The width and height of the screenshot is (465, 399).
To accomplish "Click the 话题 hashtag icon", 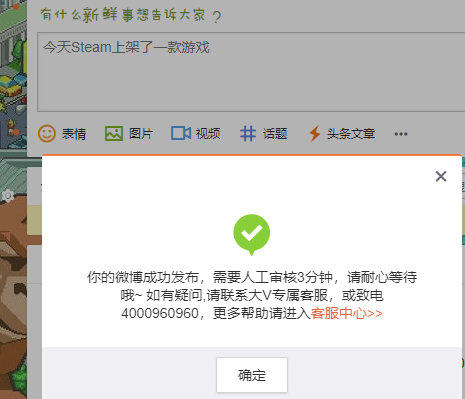I will click(x=248, y=134).
